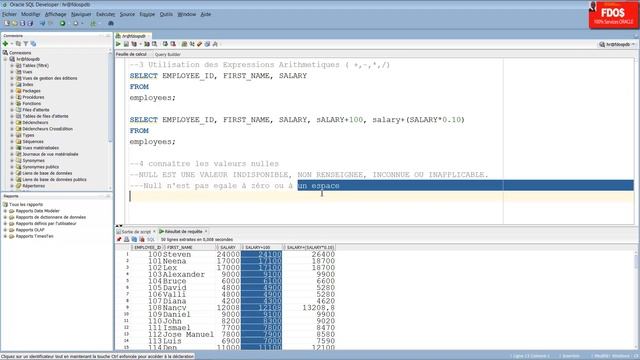Click the New file icon in main toolbar
This screenshot has width=640, height=360.
pos(7,23)
